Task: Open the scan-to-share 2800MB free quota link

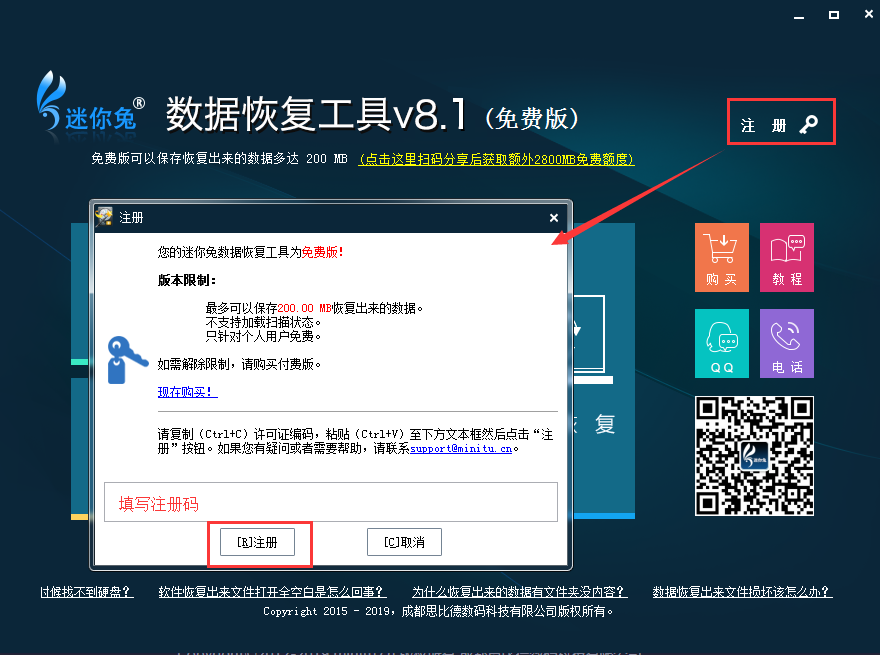Action: coord(496,159)
